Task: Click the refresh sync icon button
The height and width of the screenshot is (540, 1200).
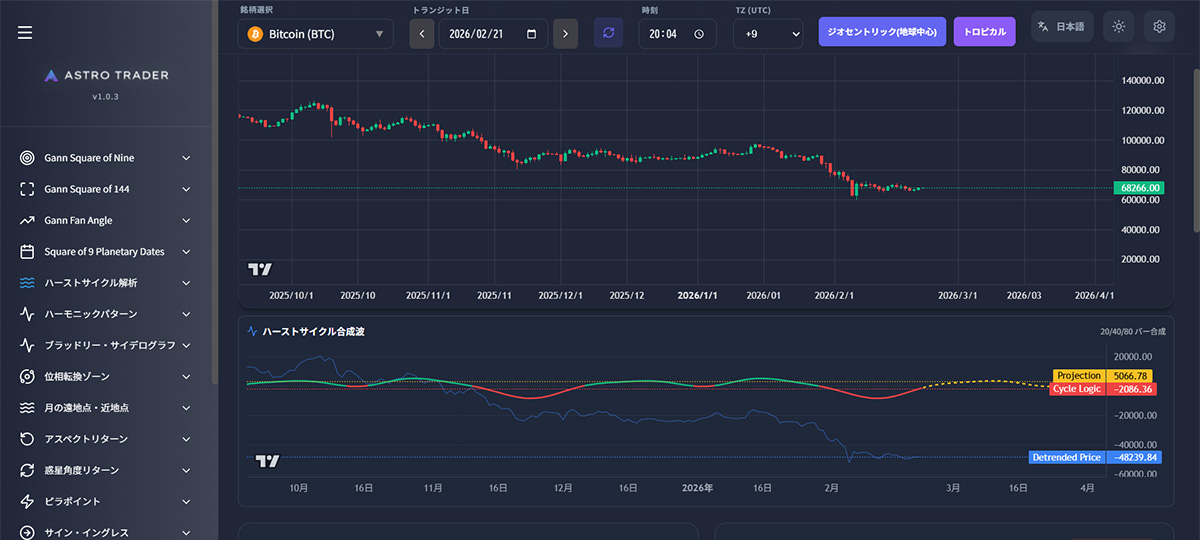Action: 608,33
